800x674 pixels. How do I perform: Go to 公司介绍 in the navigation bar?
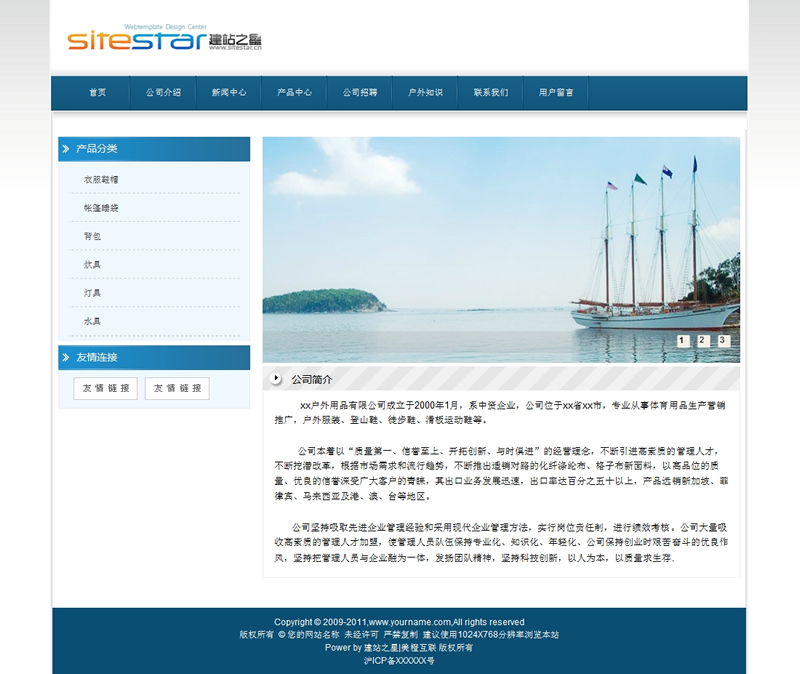coord(163,93)
